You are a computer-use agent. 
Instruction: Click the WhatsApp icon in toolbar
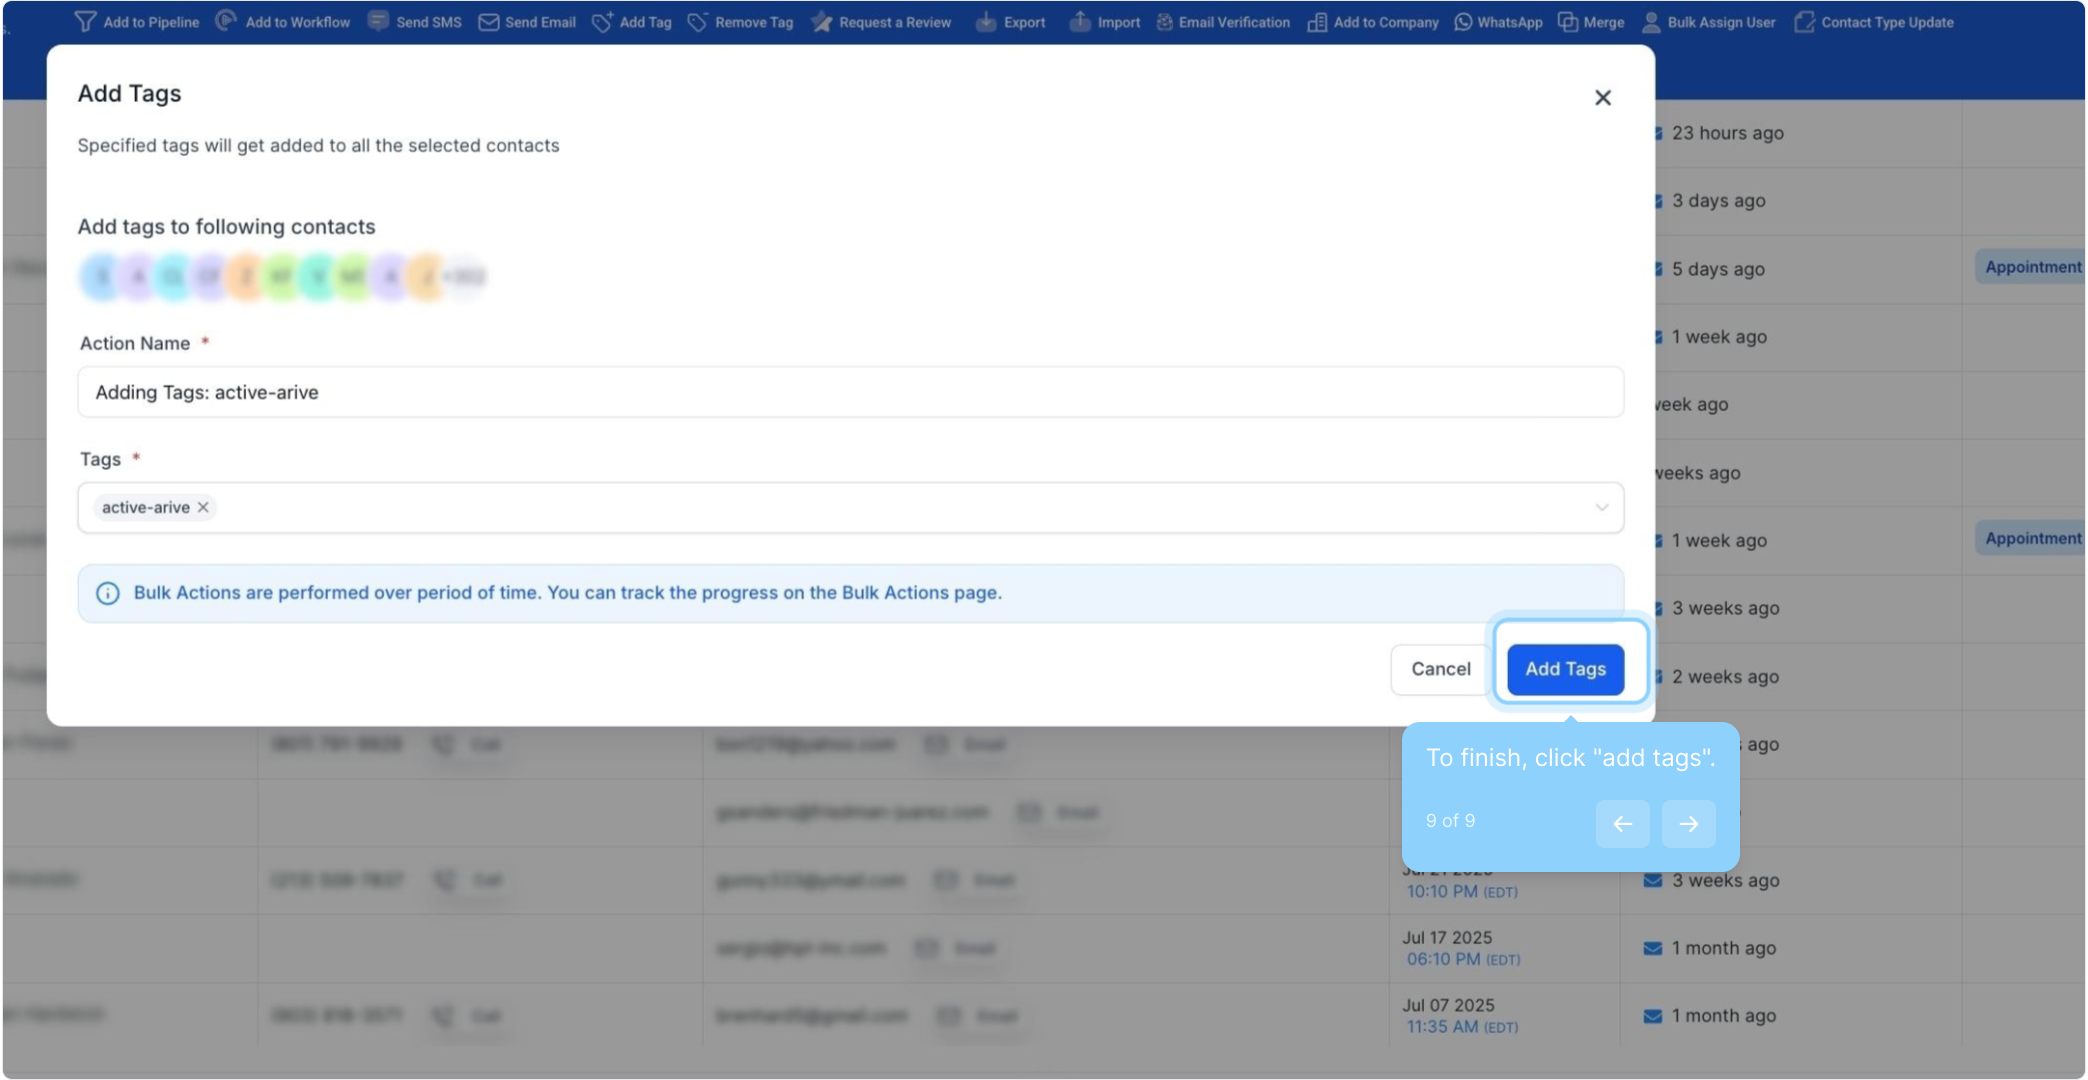(1463, 22)
